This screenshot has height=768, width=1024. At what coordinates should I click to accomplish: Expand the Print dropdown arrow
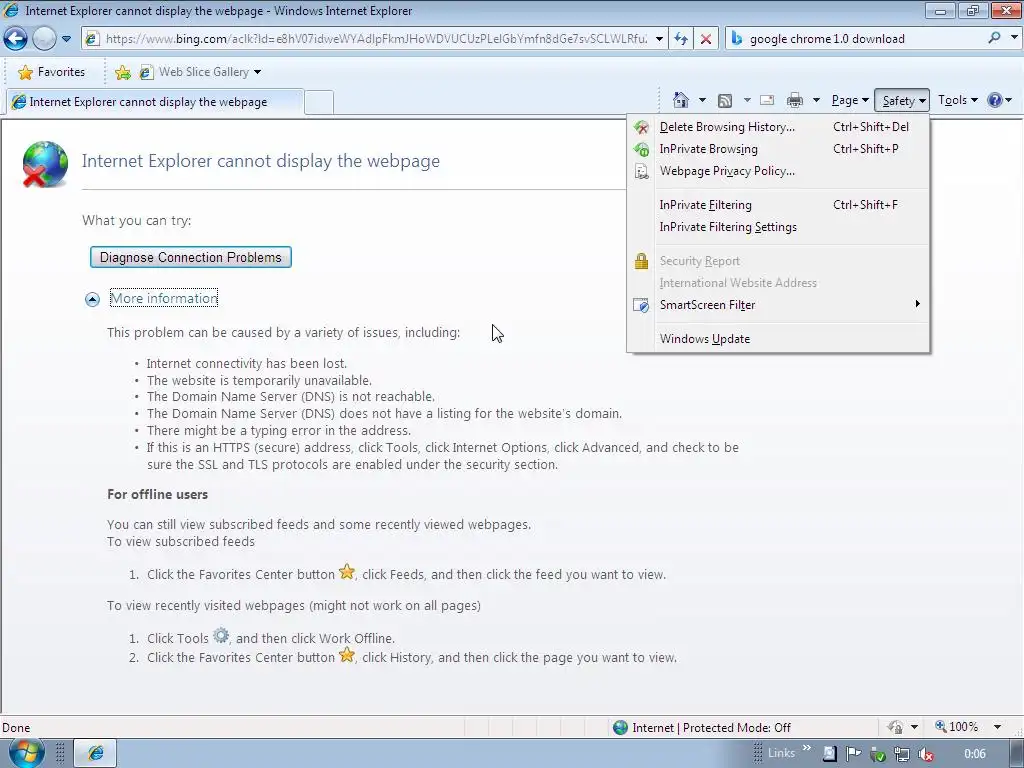click(816, 100)
